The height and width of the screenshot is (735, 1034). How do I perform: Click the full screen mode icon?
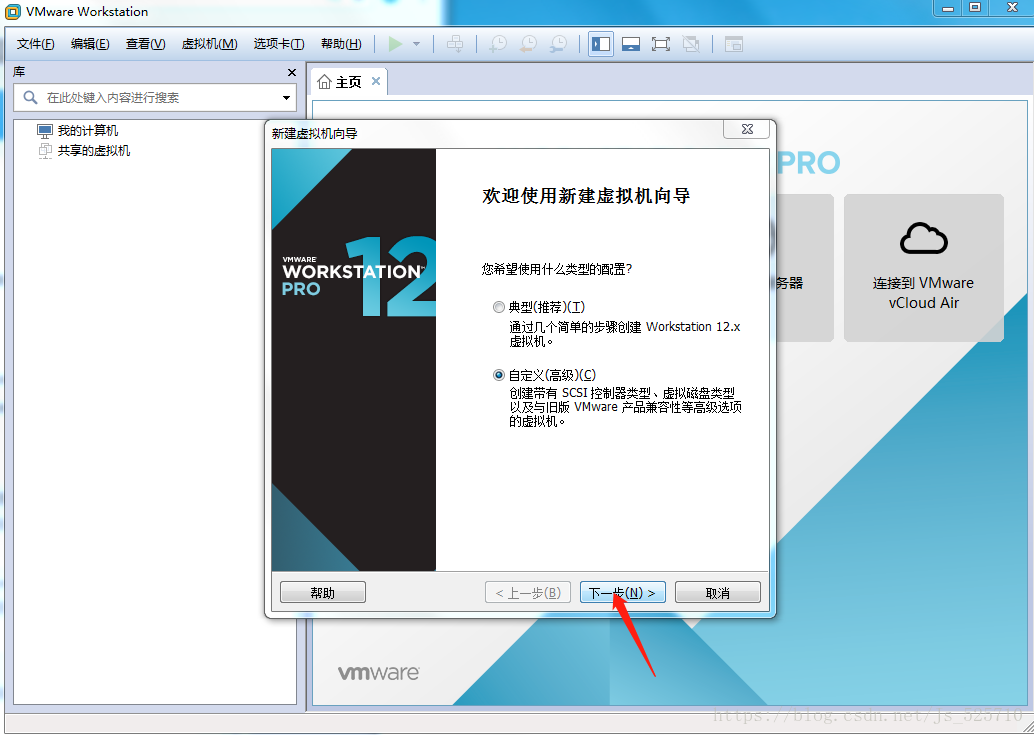click(x=661, y=44)
